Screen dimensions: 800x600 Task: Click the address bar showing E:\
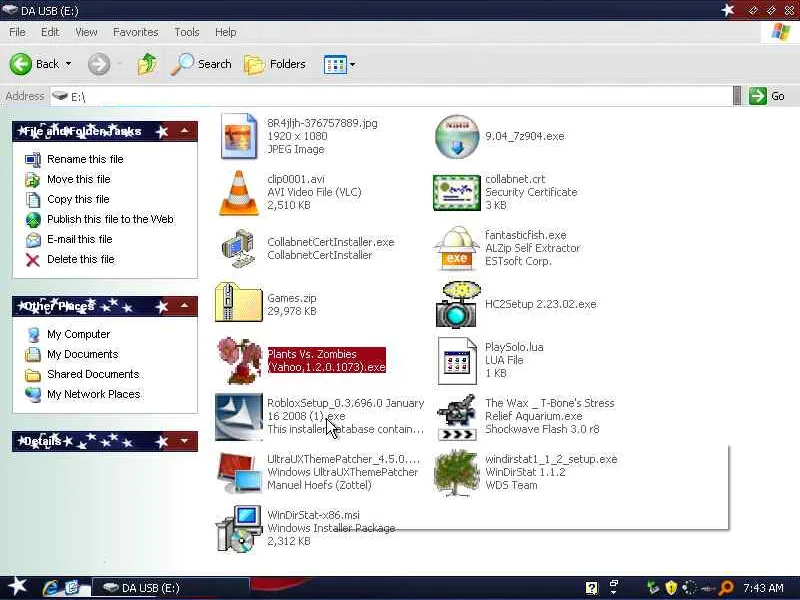(390, 96)
